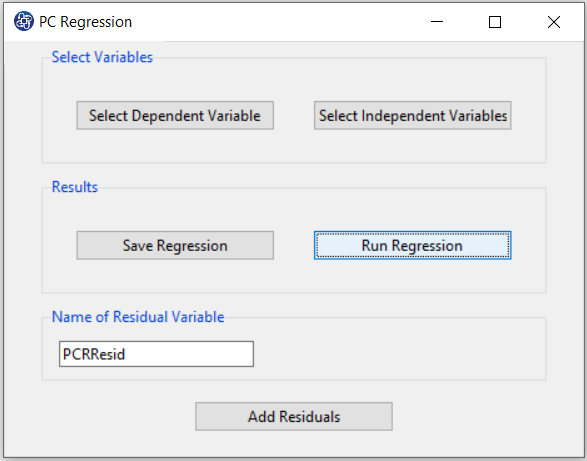Viewport: 587px width, 461px height.
Task: Save the regression with Save Regression button
Action: tap(175, 245)
